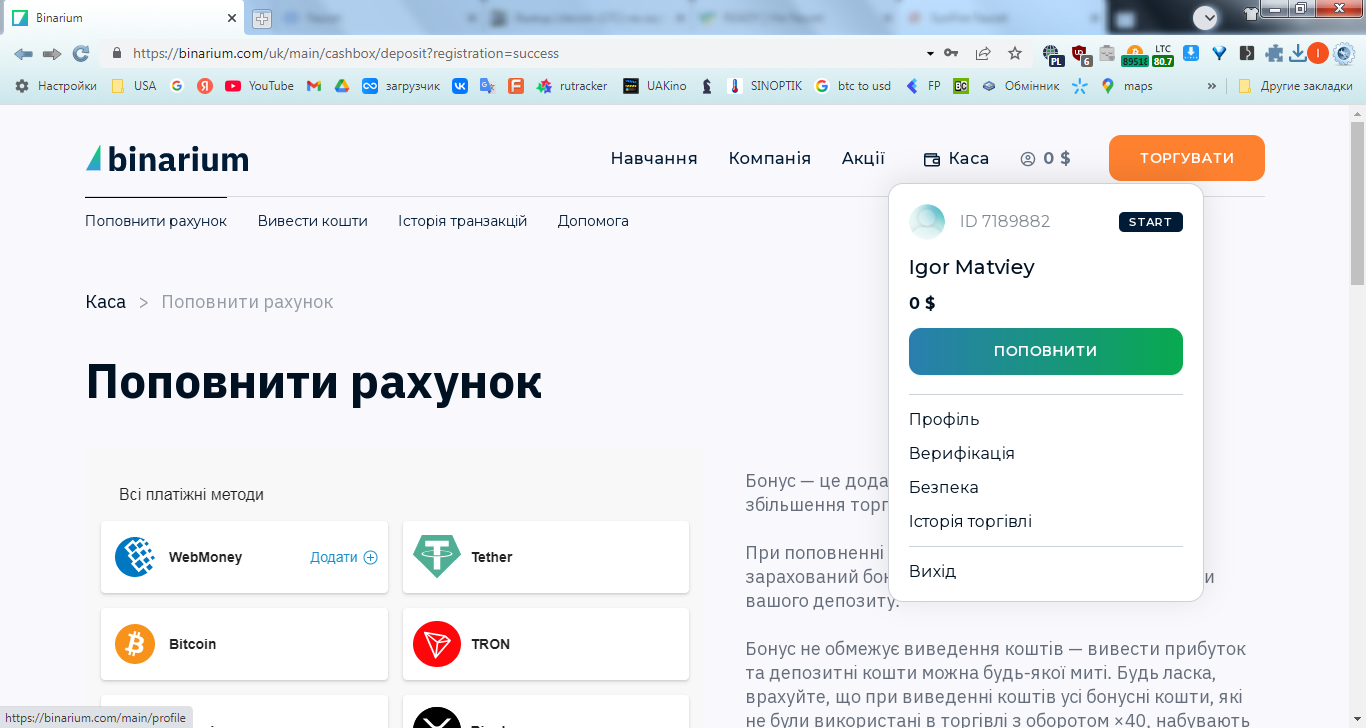The width and height of the screenshot is (1366, 728).
Task: Choose the Bitcoin payment method
Action: point(244,644)
